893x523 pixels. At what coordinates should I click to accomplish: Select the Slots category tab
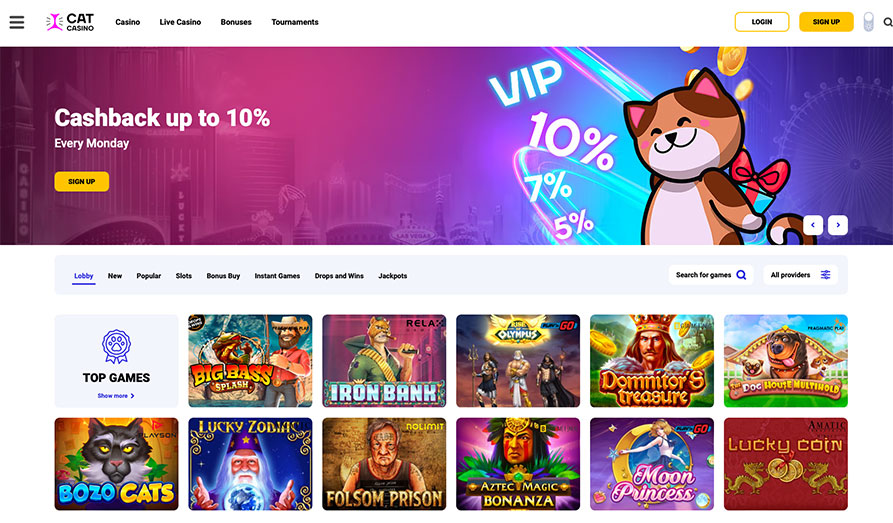[183, 276]
